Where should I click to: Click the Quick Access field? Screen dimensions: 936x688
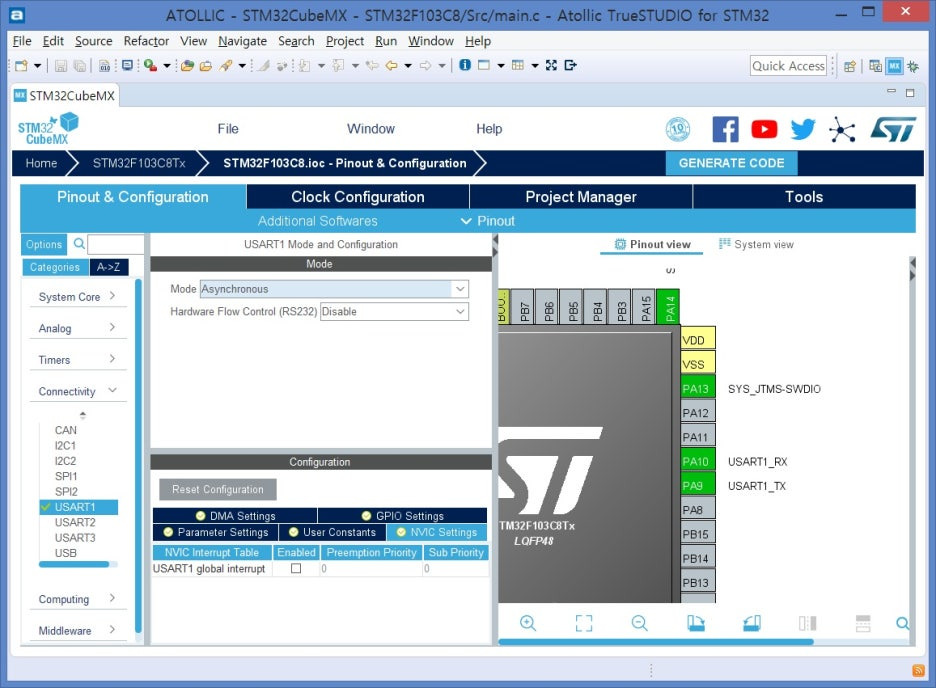pyautogui.click(x=789, y=66)
